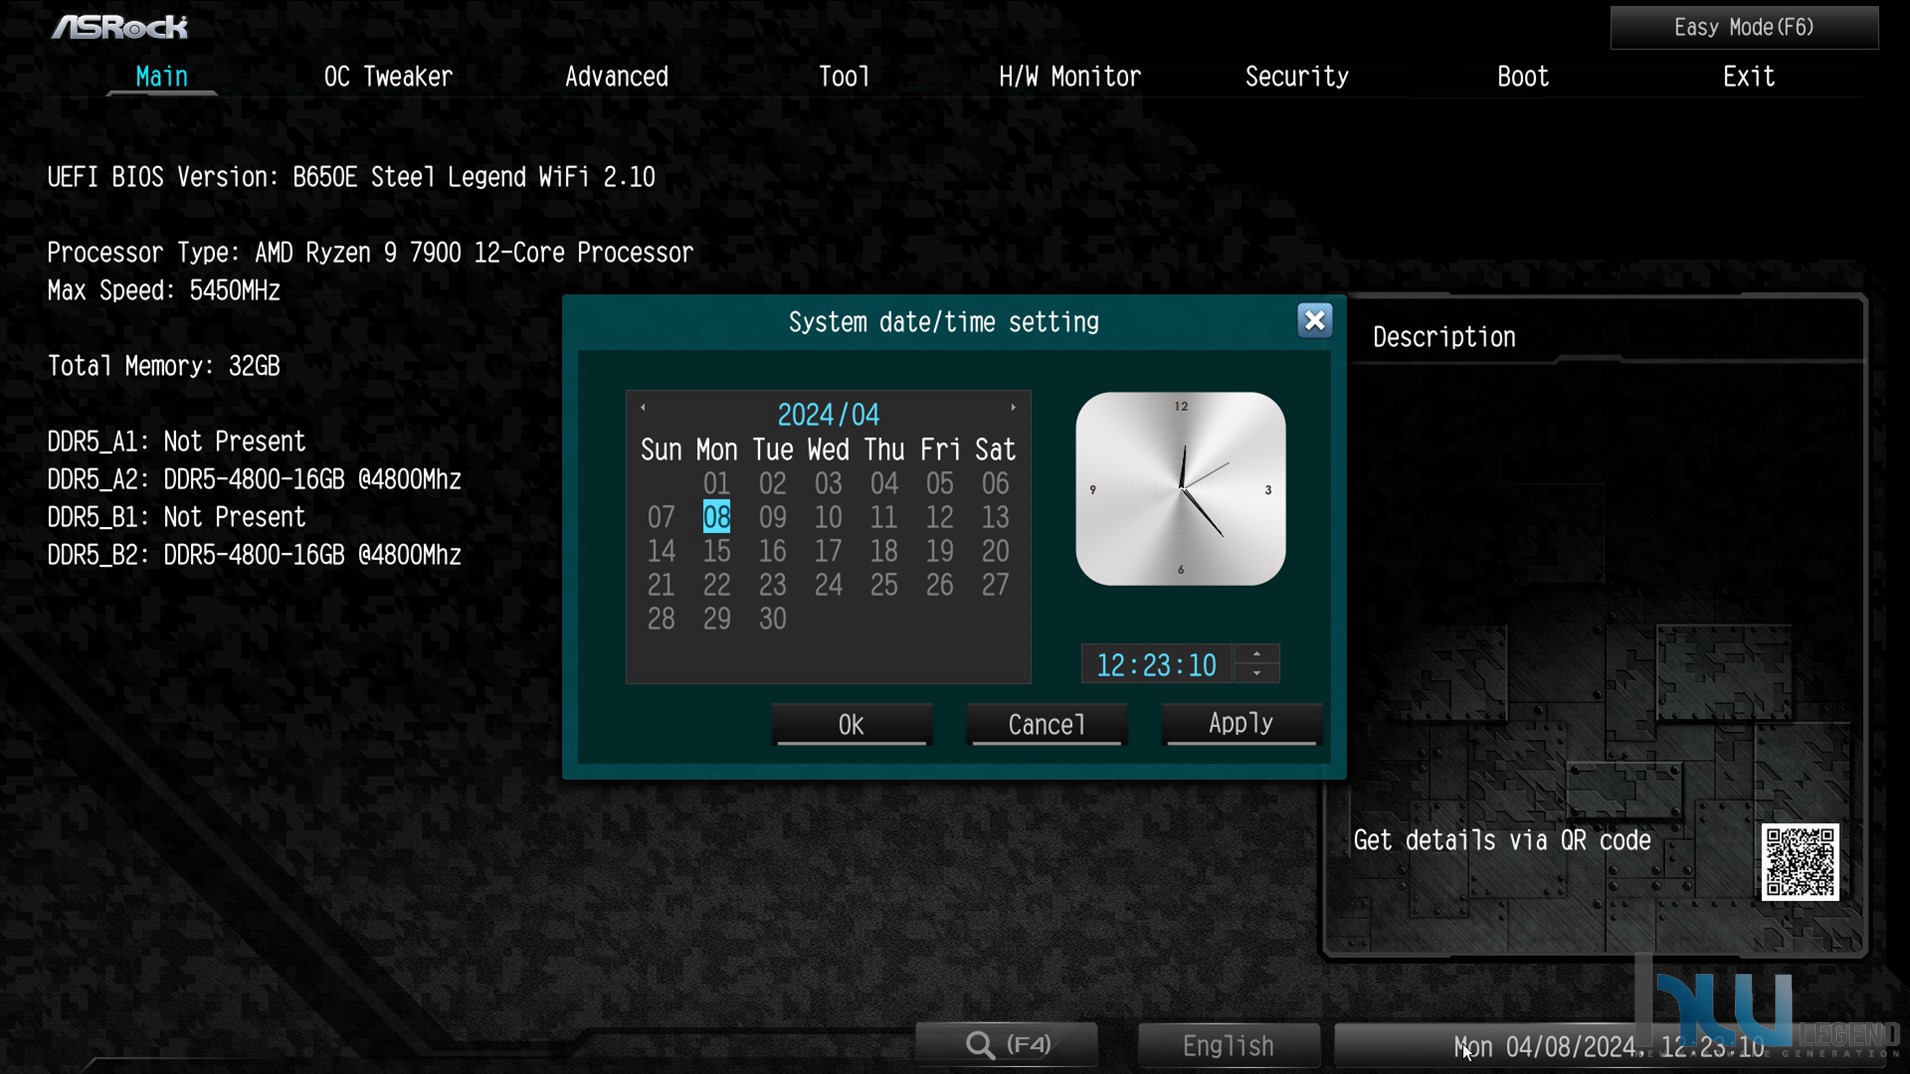This screenshot has height=1074, width=1910.
Task: Select calendar day 17
Action: (828, 552)
